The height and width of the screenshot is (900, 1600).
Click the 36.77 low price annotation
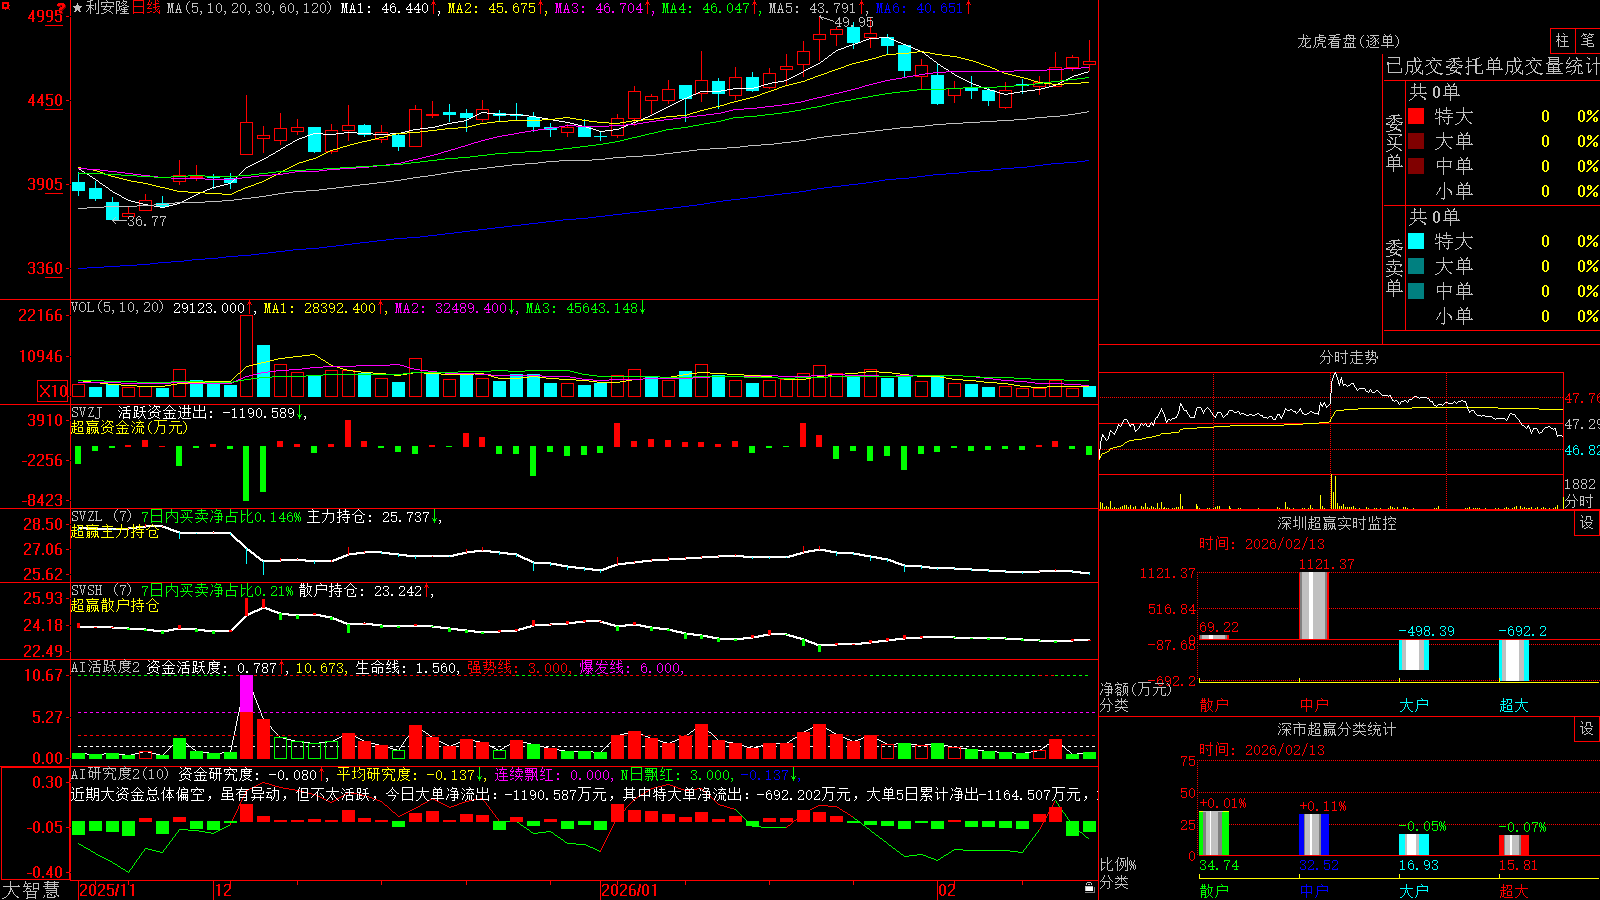[x=146, y=221]
